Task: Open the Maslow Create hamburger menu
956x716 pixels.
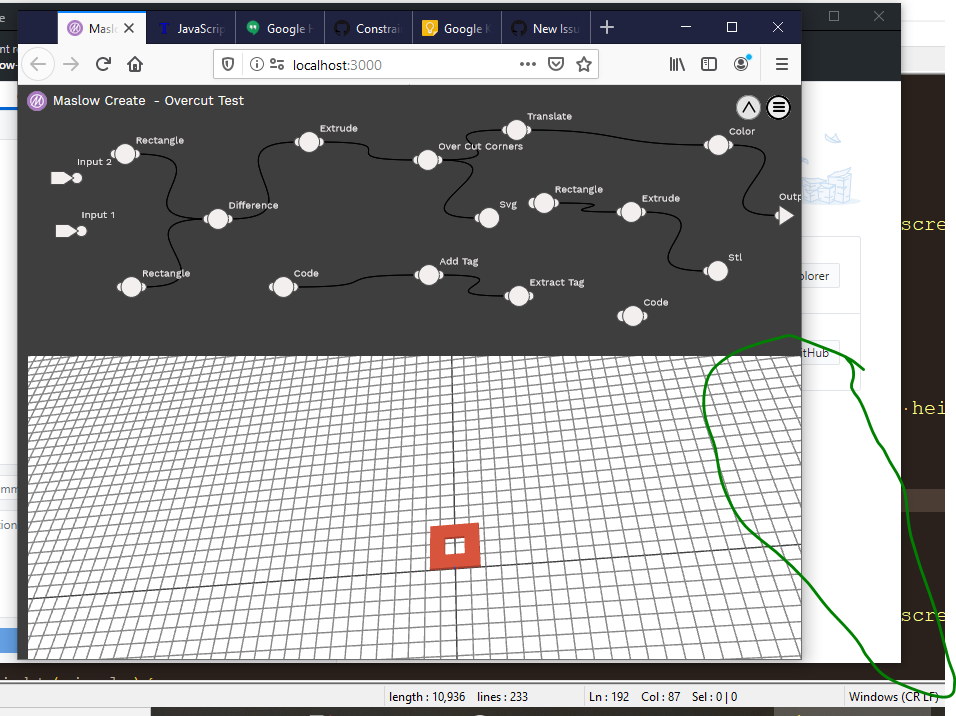Action: pos(778,107)
